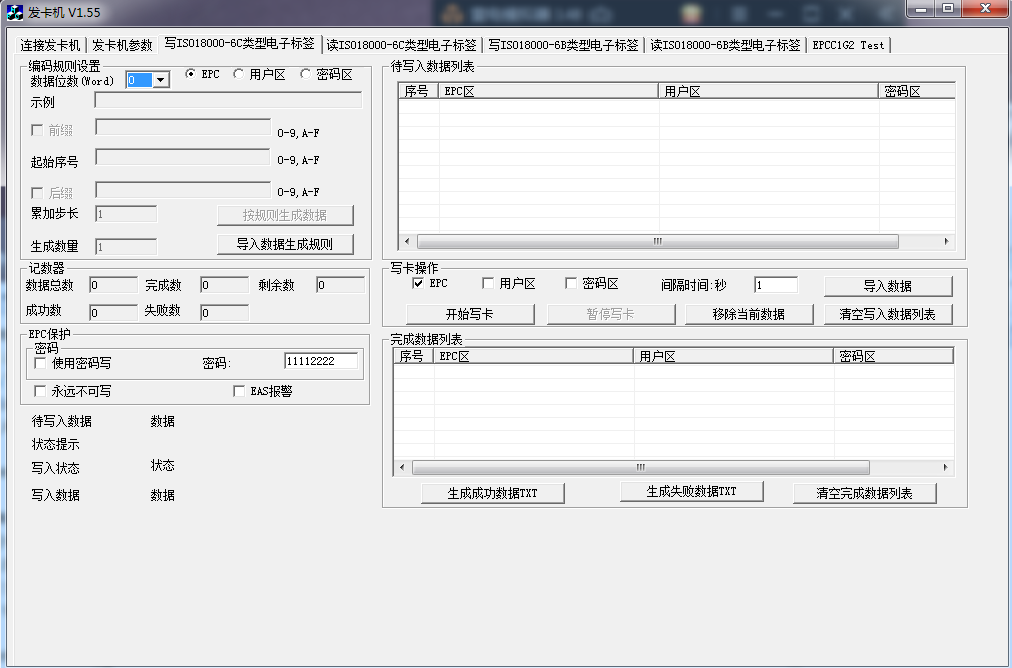Click 序号 column header in 完成数据列表
1012x668 pixels.
coord(414,356)
